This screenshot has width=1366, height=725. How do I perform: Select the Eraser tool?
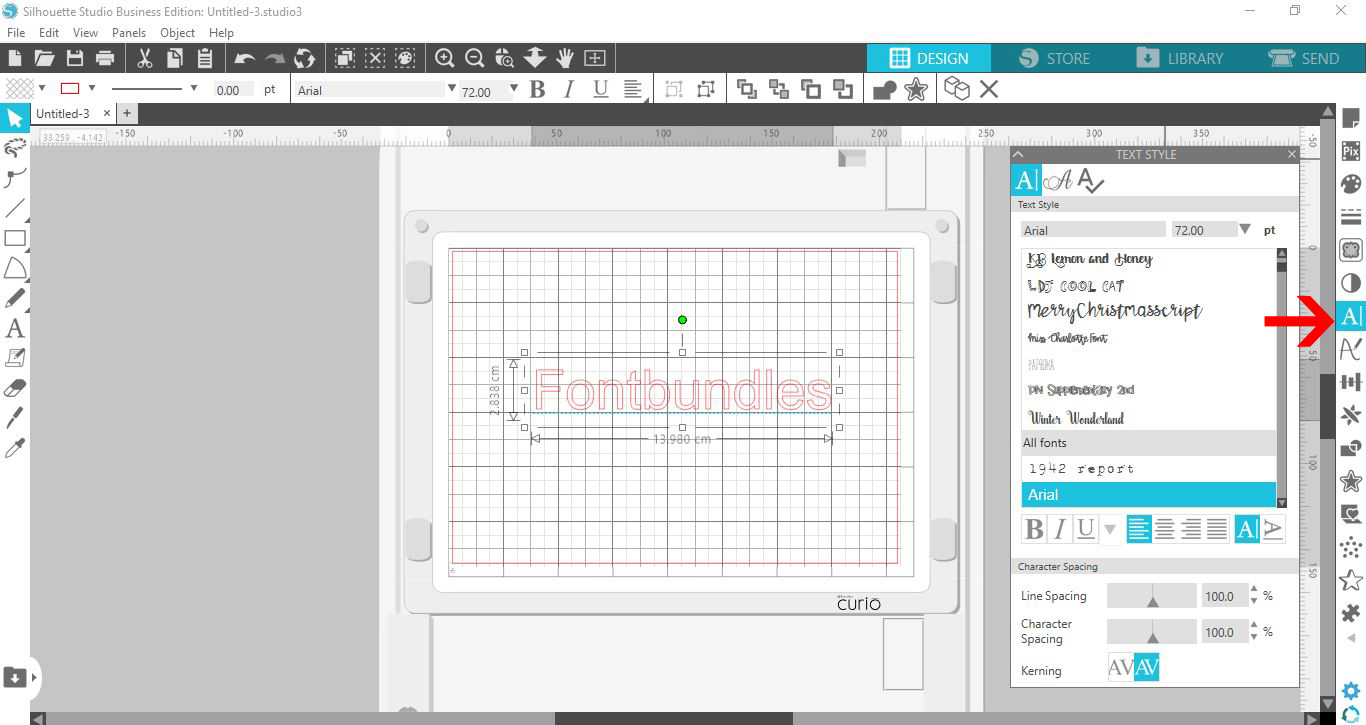coord(14,388)
